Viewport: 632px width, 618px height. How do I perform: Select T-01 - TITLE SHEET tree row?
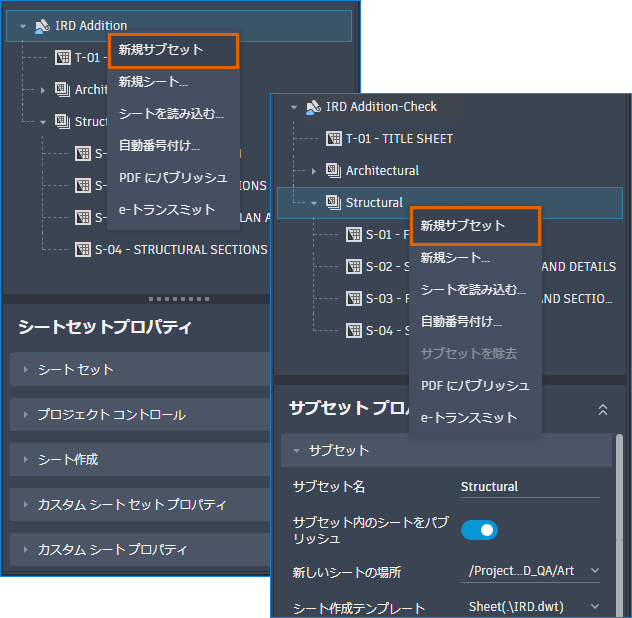point(450,139)
